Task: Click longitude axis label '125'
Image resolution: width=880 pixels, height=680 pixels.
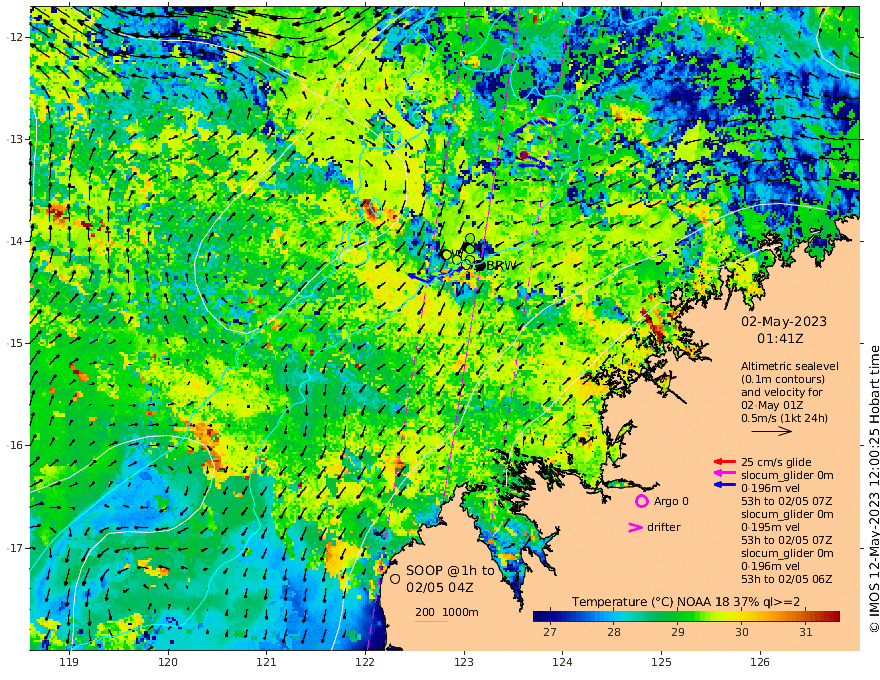Action: click(662, 662)
